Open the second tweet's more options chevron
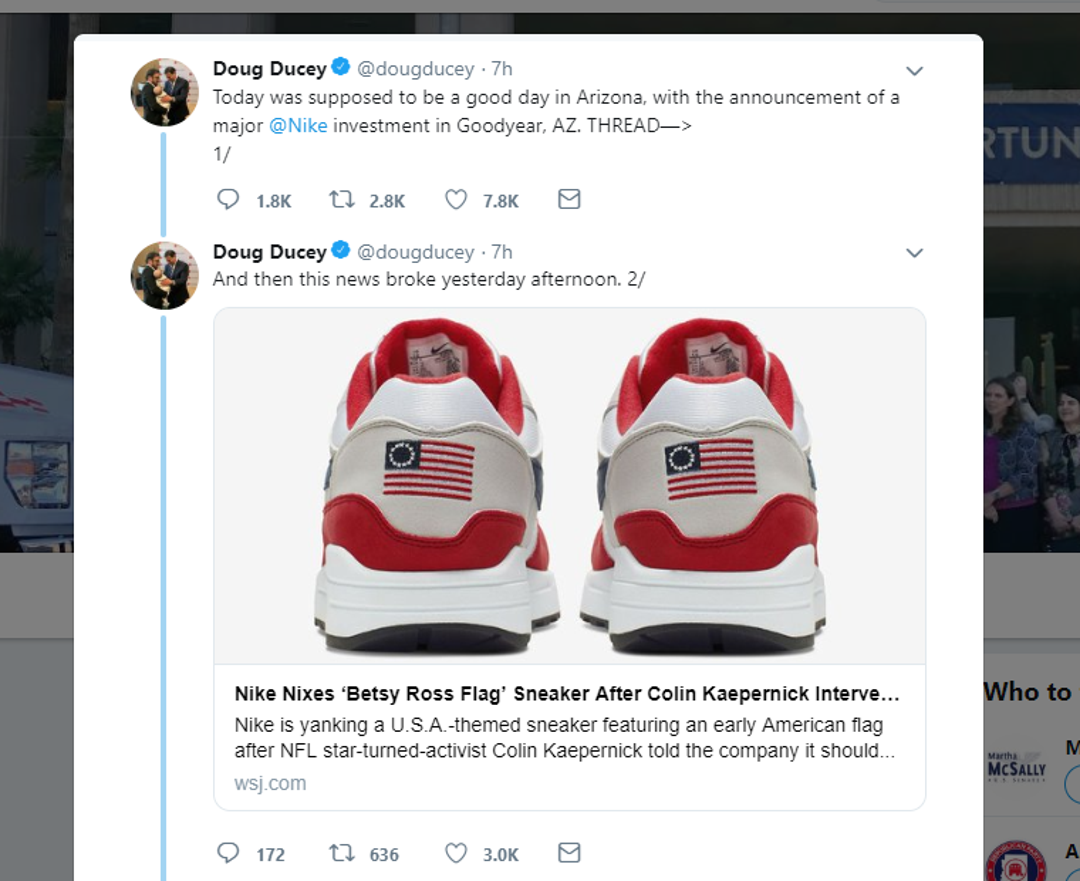The width and height of the screenshot is (1080, 881). (x=914, y=253)
